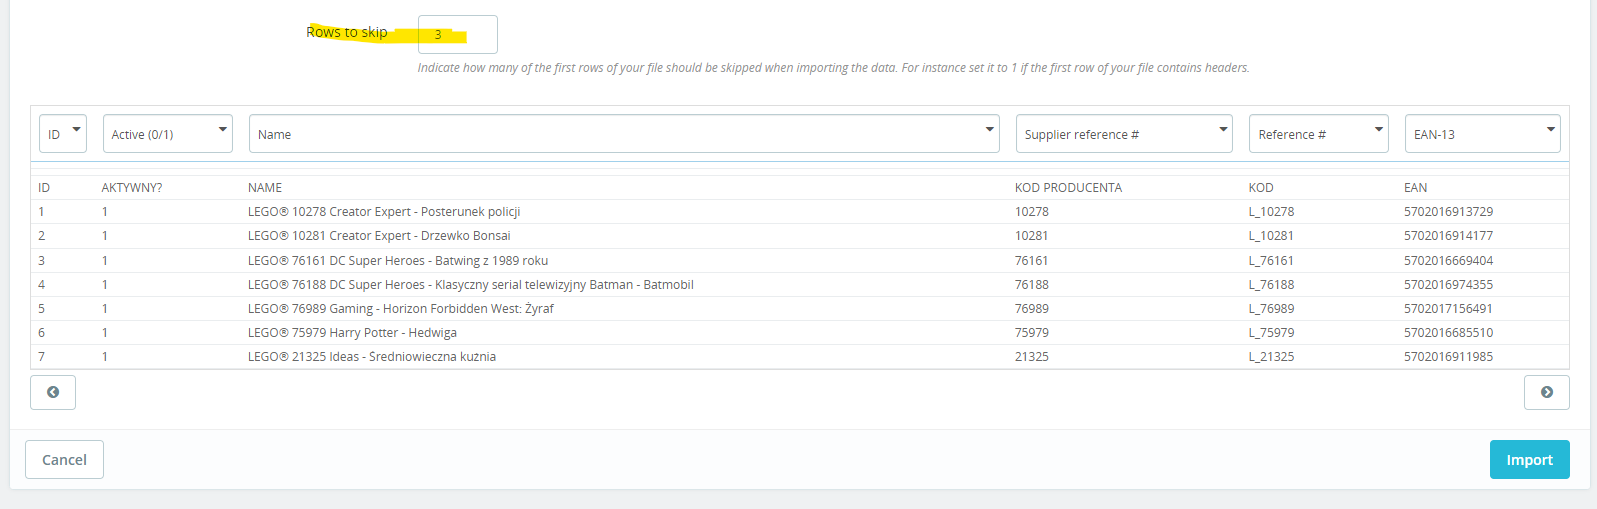Viewport: 1597px width, 509px height.
Task: Open the Name column mapping dropdown
Action: [x=624, y=134]
